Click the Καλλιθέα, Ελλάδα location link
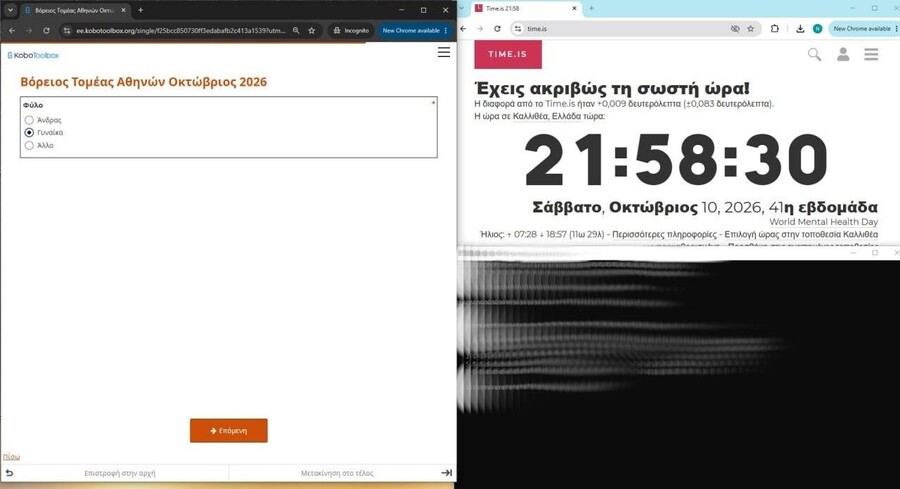This screenshot has height=489, width=900. 547,116
